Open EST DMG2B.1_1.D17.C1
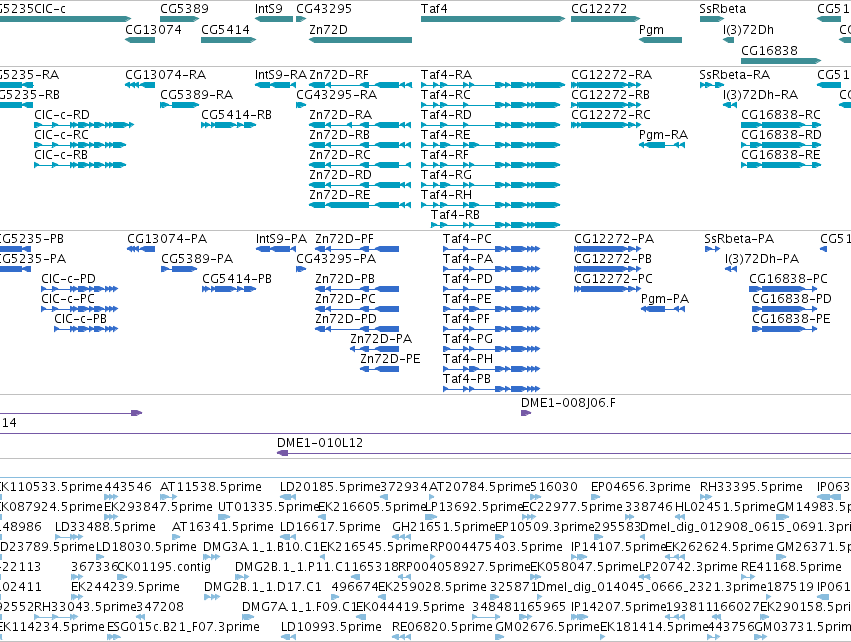 pos(212,597)
